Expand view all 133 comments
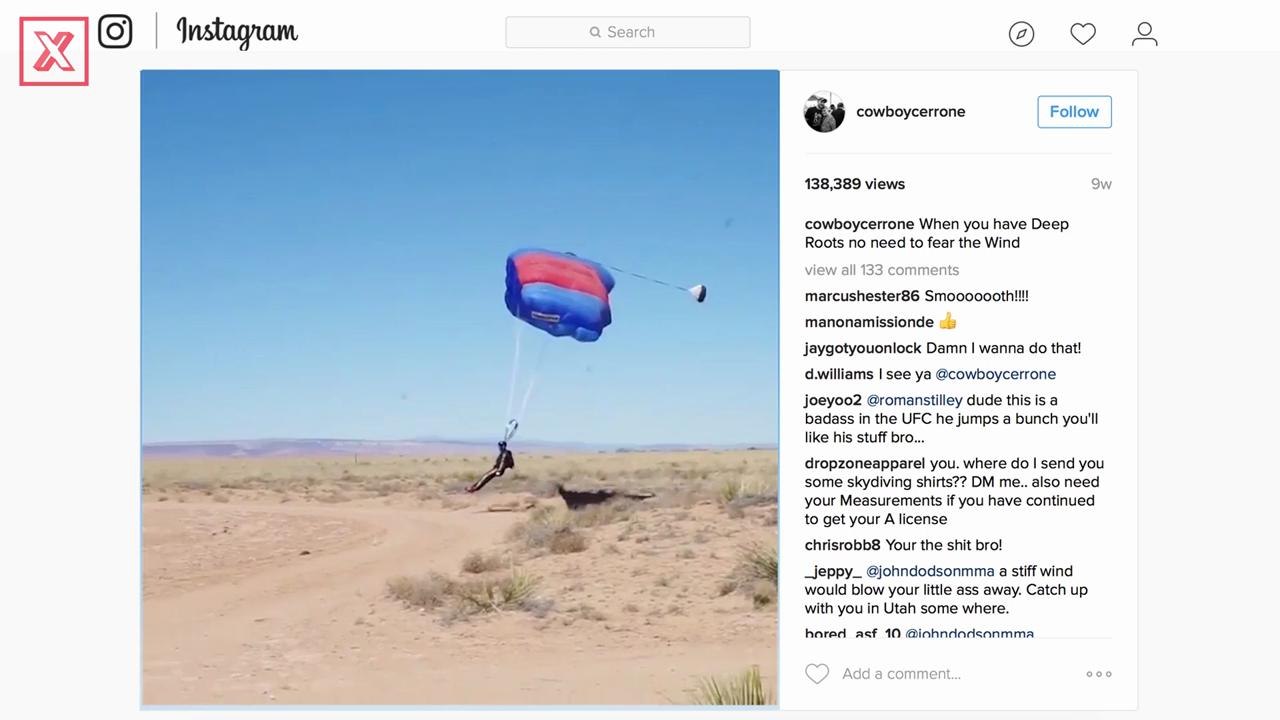The image size is (1280, 720). point(881,270)
